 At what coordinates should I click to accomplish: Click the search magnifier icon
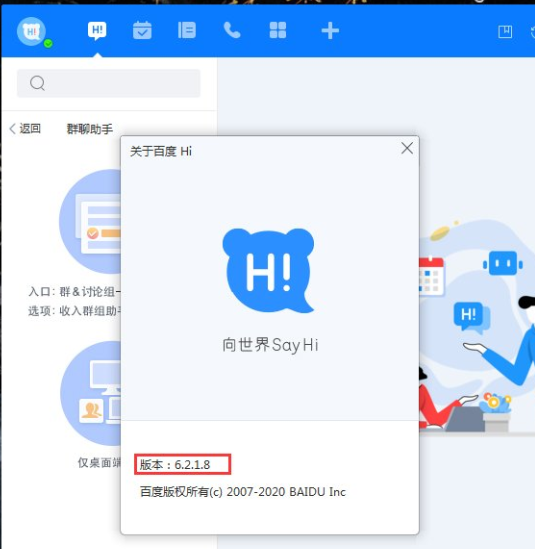(37, 83)
